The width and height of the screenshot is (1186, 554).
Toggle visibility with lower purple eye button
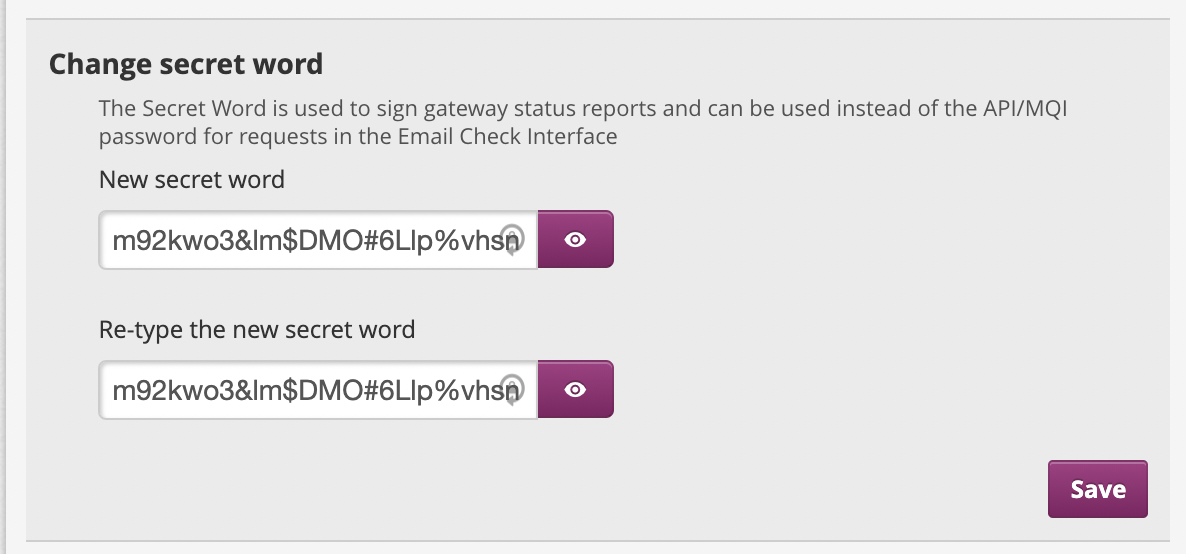(x=575, y=389)
